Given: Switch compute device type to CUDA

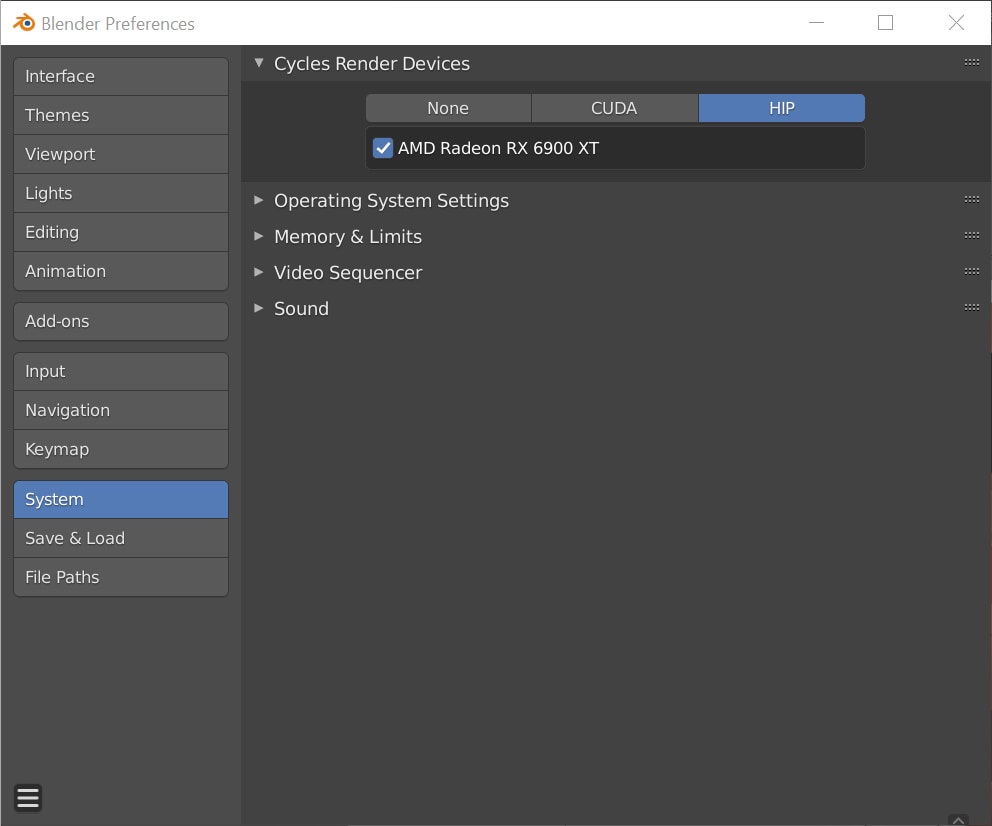Looking at the screenshot, I should [614, 108].
